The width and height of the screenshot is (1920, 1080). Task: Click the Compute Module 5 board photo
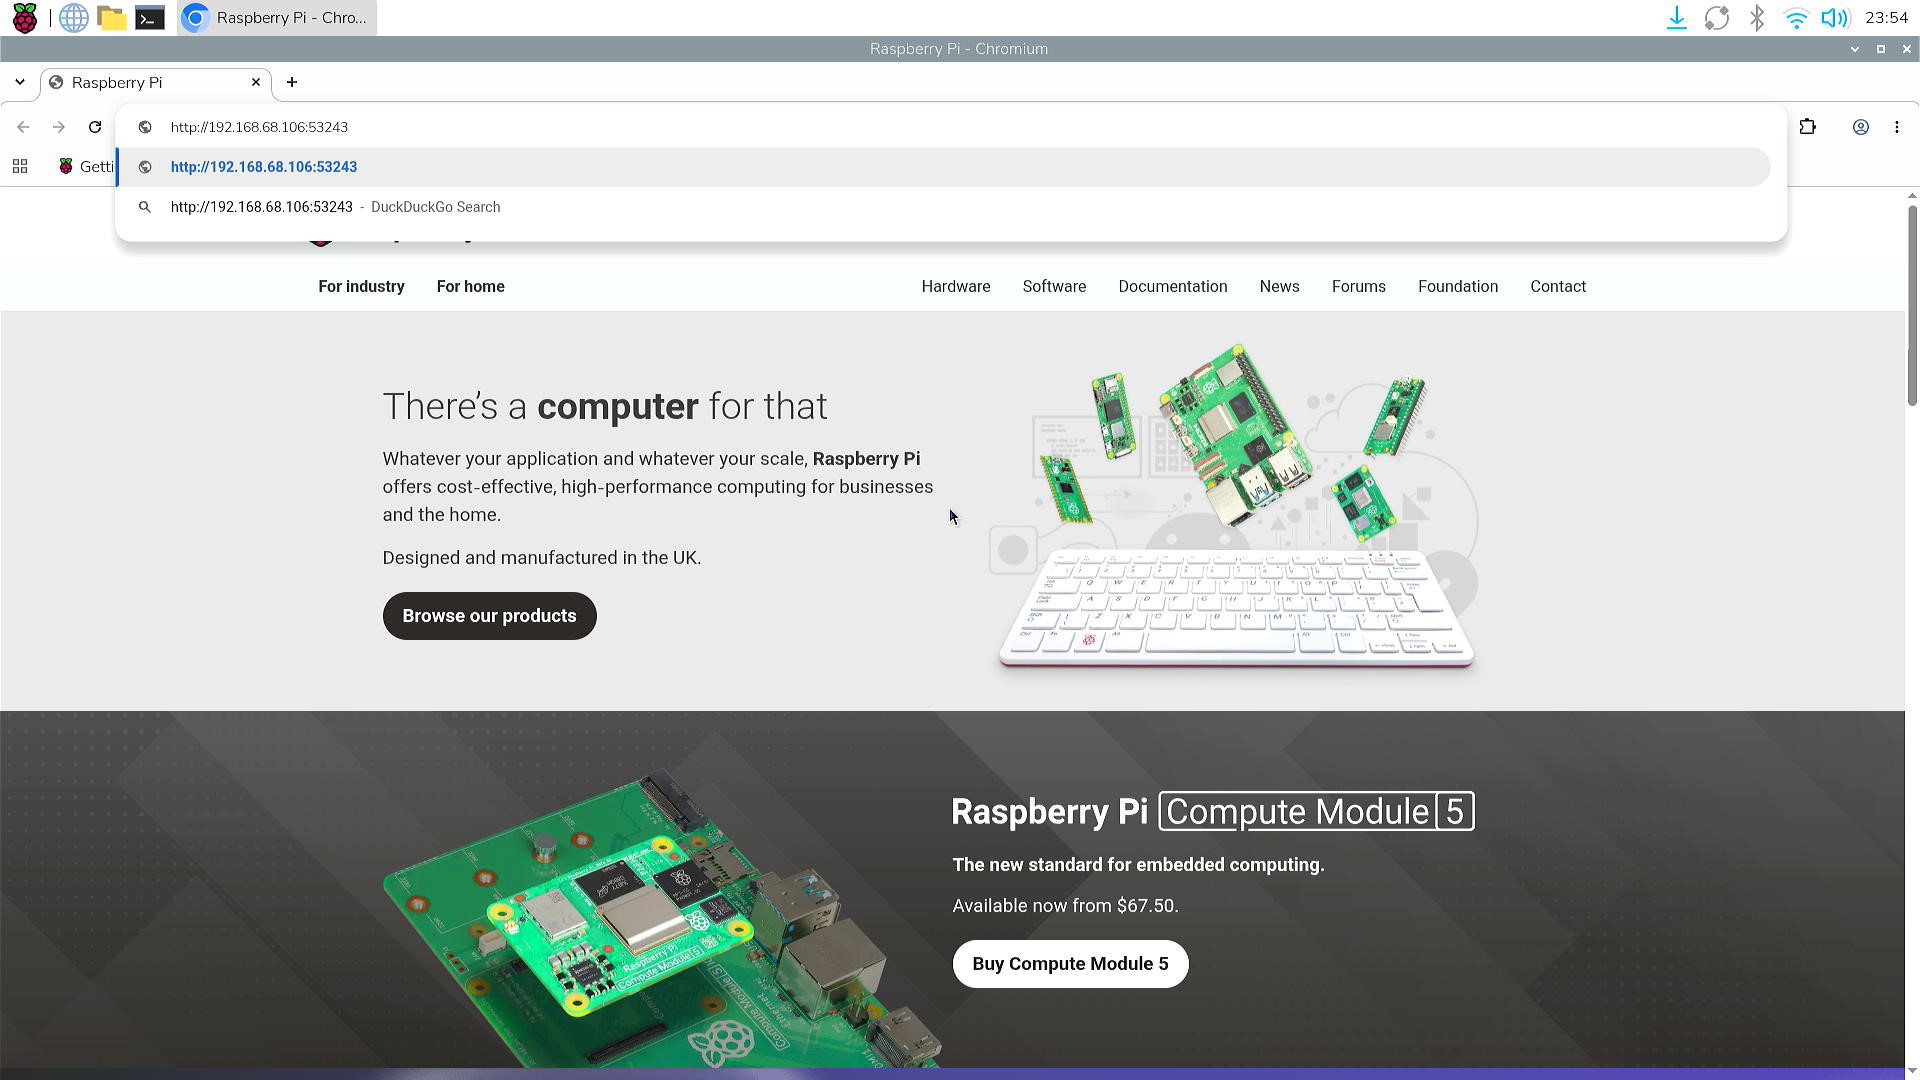tap(662, 918)
